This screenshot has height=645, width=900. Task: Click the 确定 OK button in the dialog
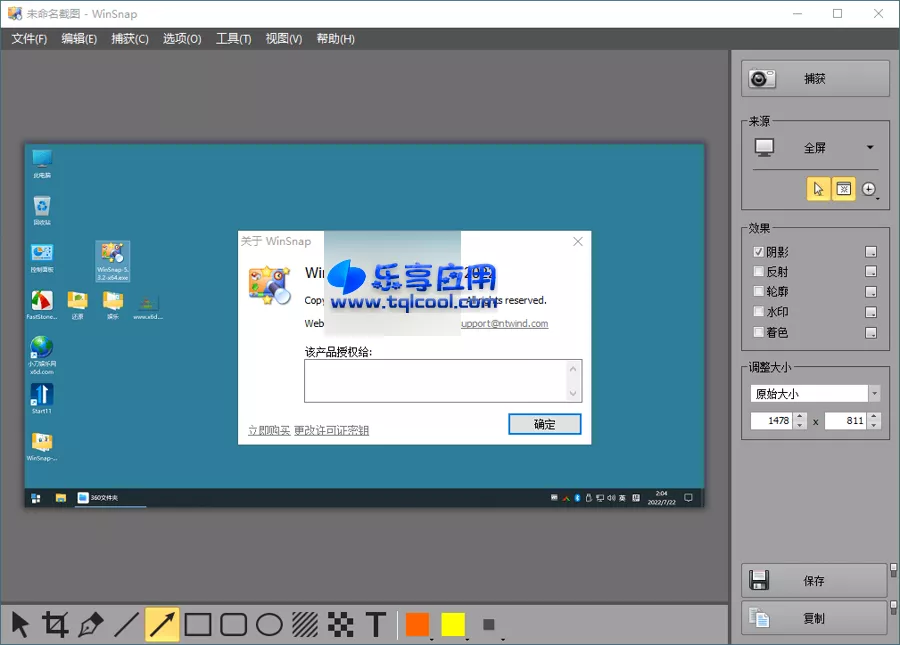coord(545,424)
